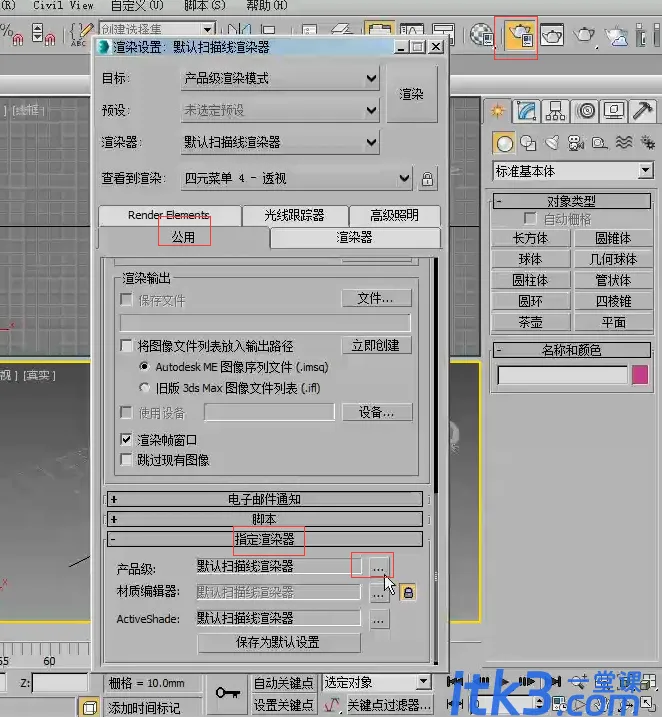Image resolution: width=662 pixels, height=717 pixels.
Task: Open the 预设 preset dropdown
Action: (280, 110)
